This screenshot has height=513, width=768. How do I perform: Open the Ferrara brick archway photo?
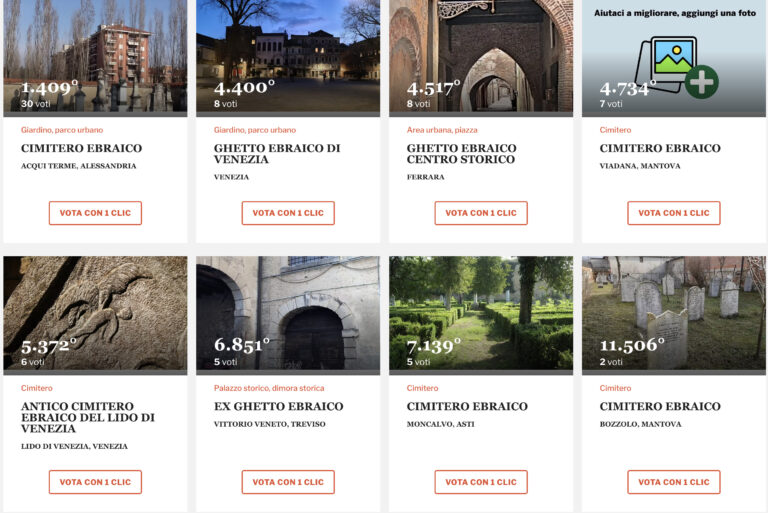coord(481,56)
